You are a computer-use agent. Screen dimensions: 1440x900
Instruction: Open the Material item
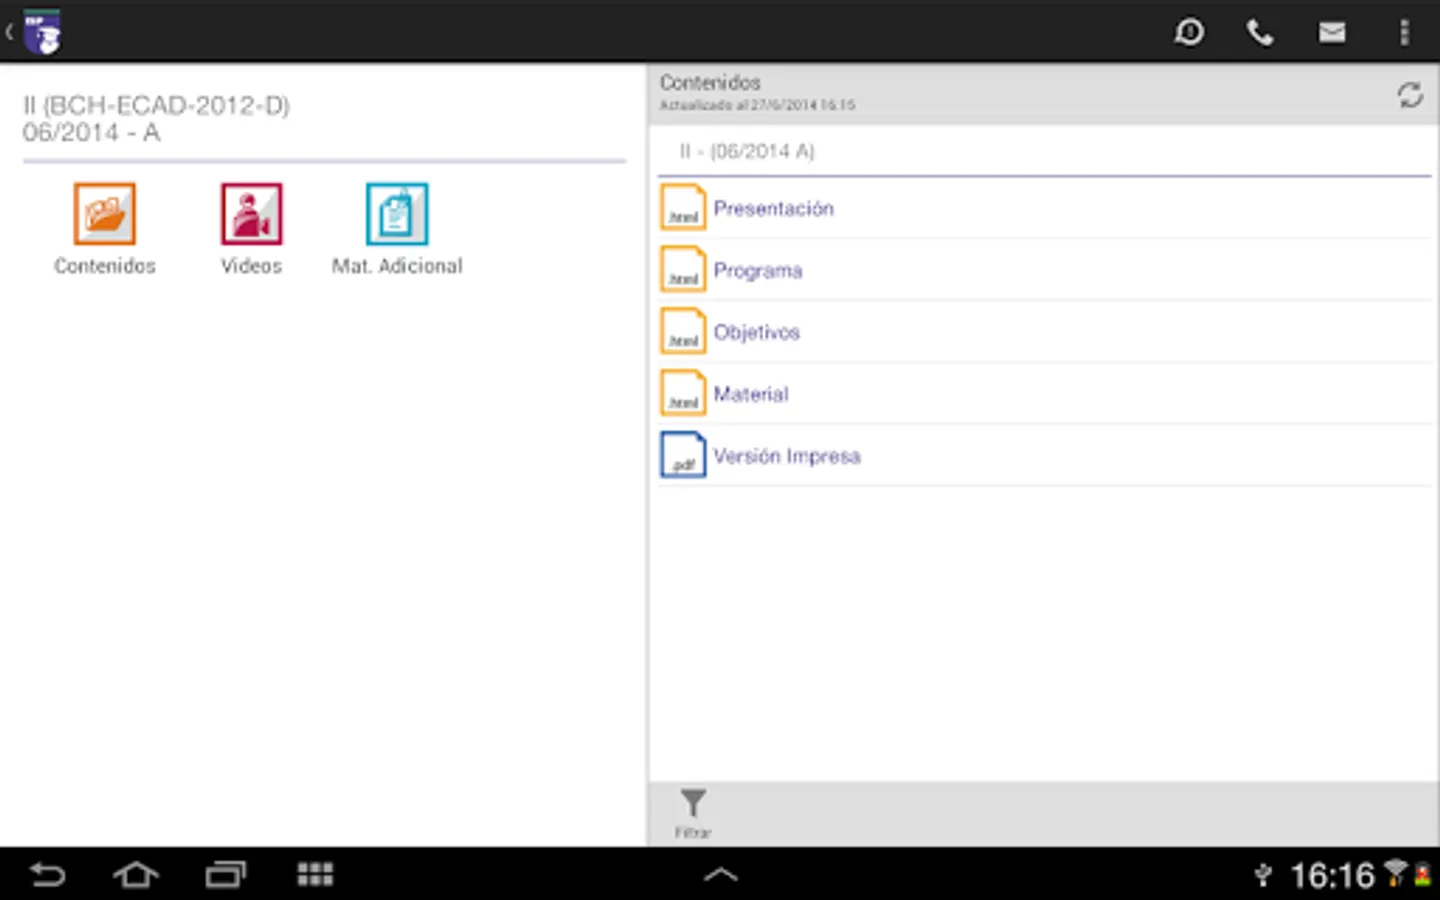[x=750, y=394]
